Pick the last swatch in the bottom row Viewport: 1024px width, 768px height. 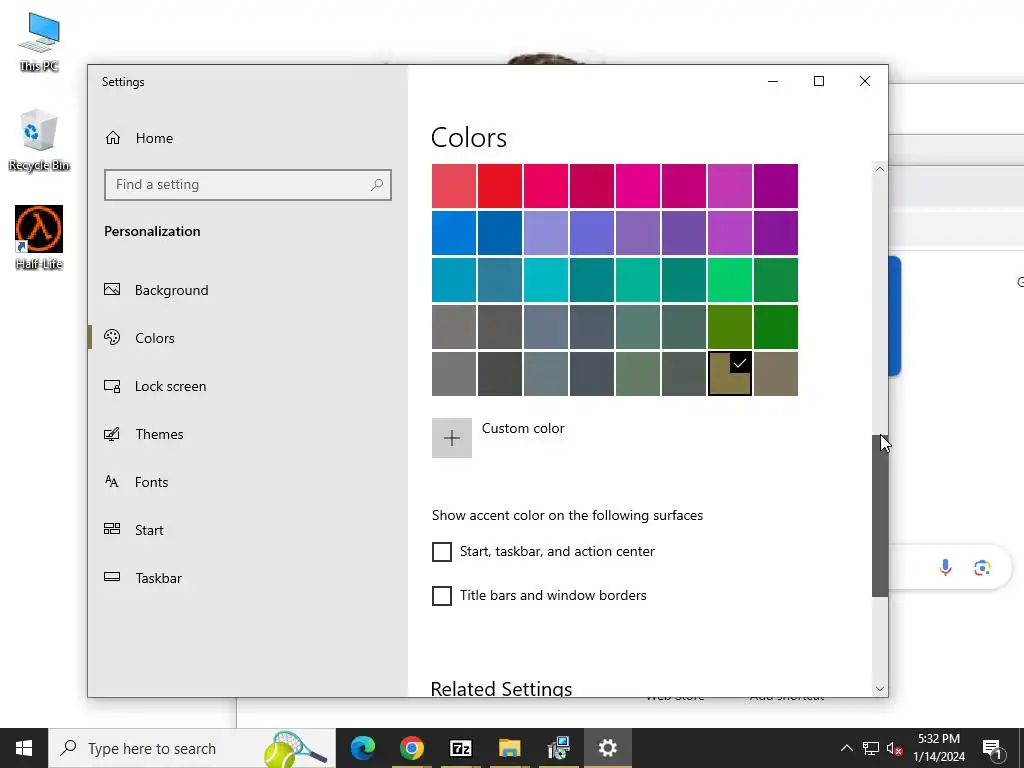click(776, 374)
